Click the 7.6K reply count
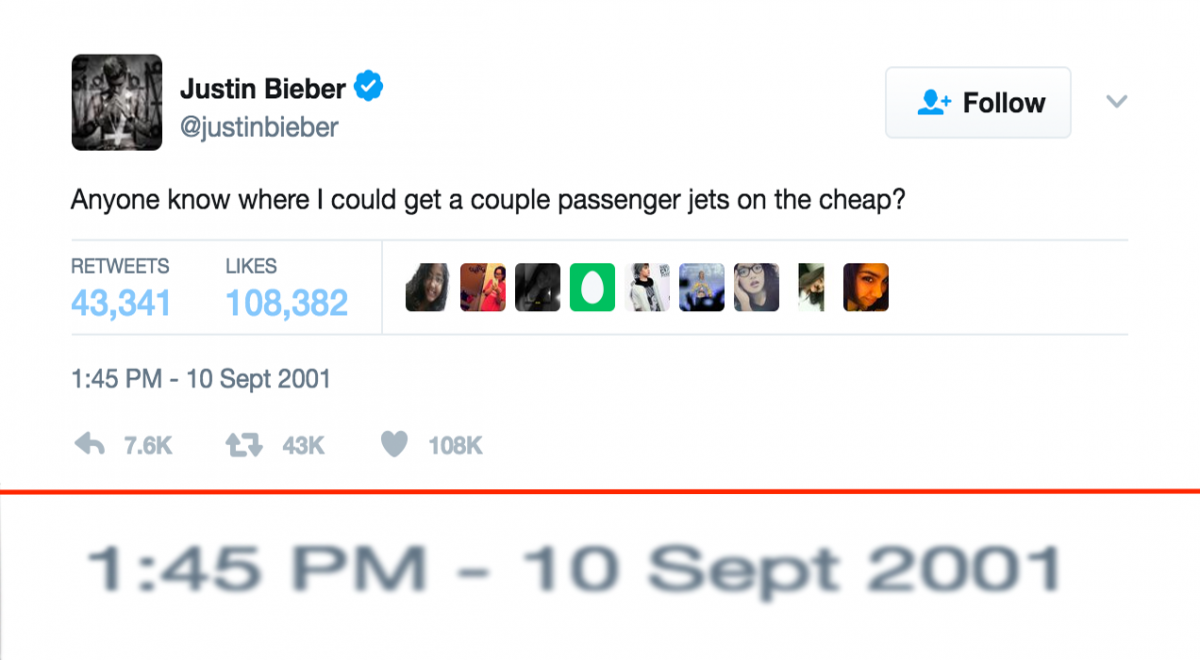 tap(148, 446)
